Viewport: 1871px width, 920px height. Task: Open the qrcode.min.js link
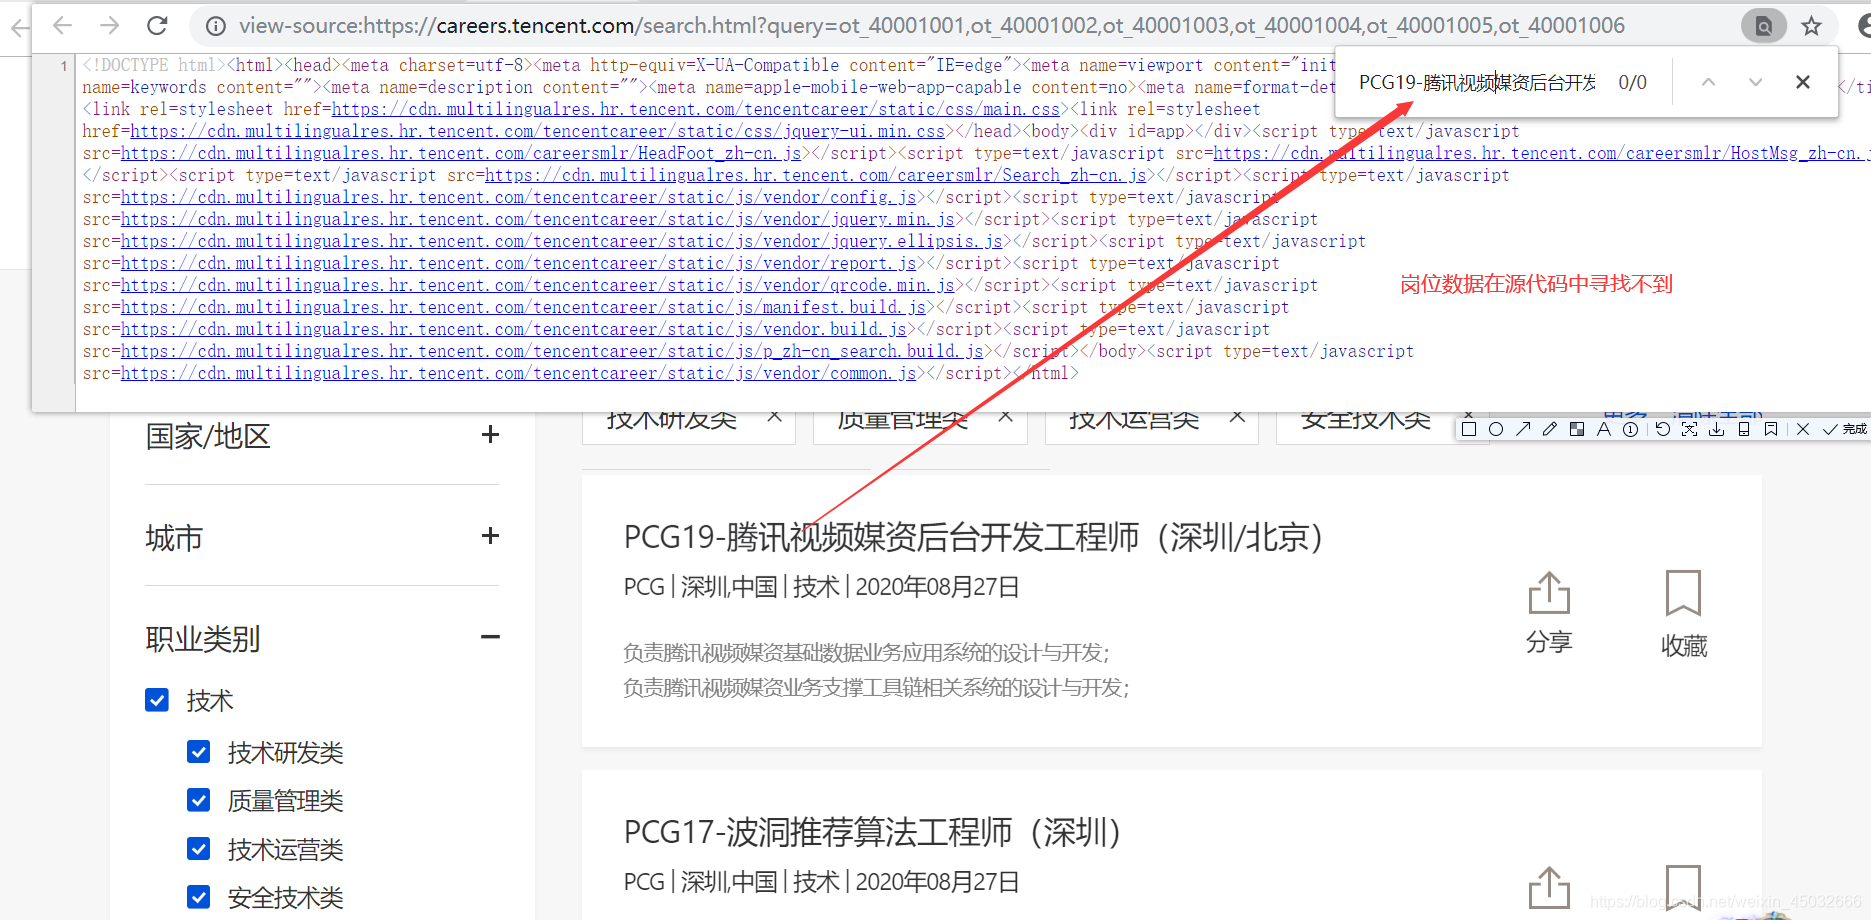click(x=538, y=285)
